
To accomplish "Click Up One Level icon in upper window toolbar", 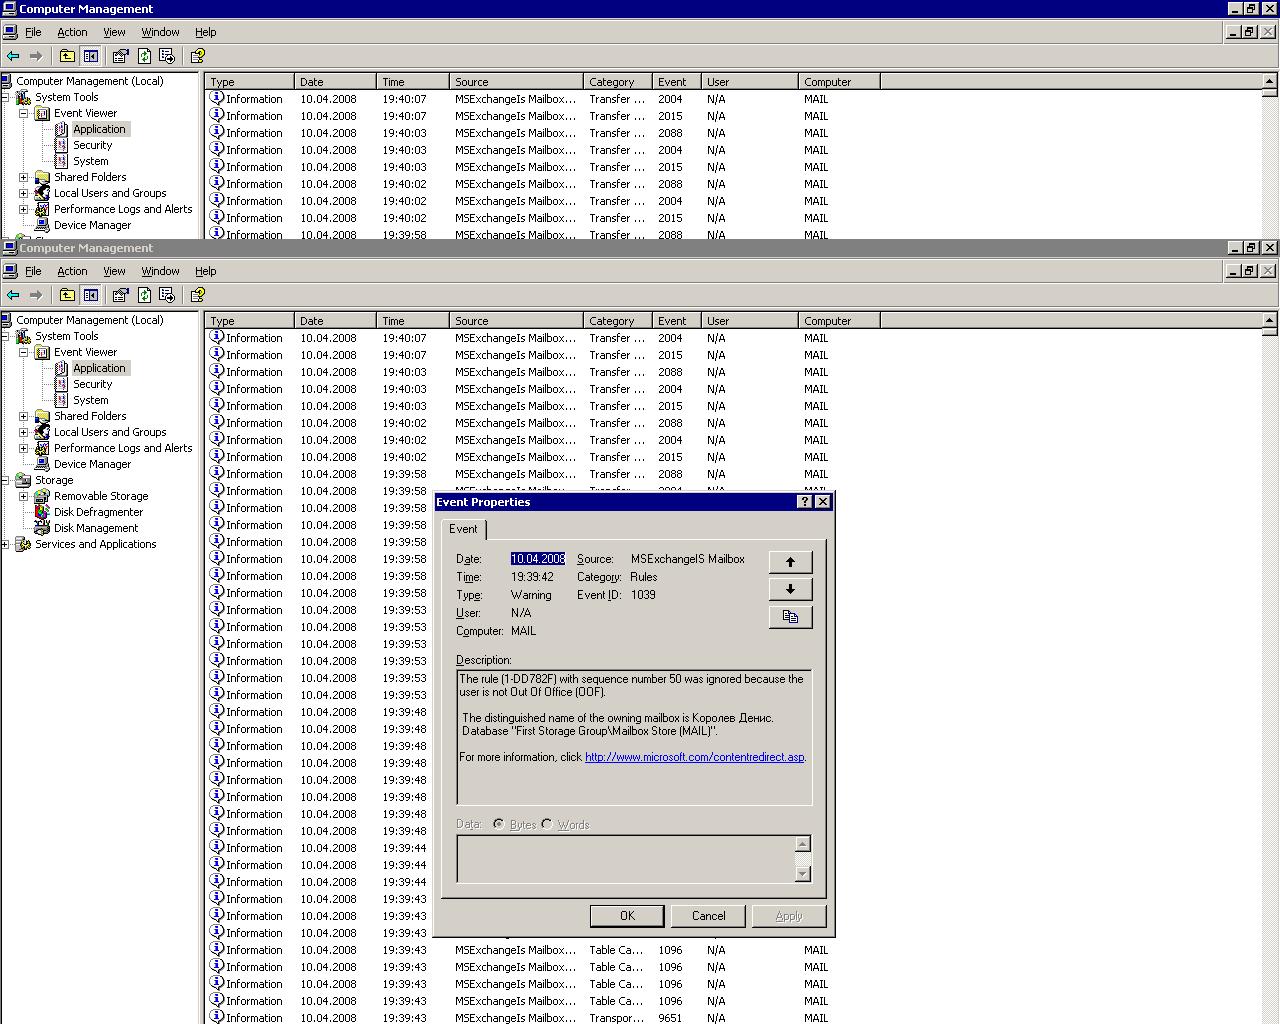I will coord(67,56).
